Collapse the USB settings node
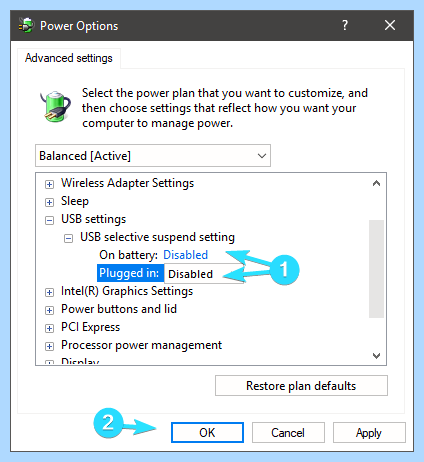Viewport: 424px width, 462px height. click(x=49, y=220)
